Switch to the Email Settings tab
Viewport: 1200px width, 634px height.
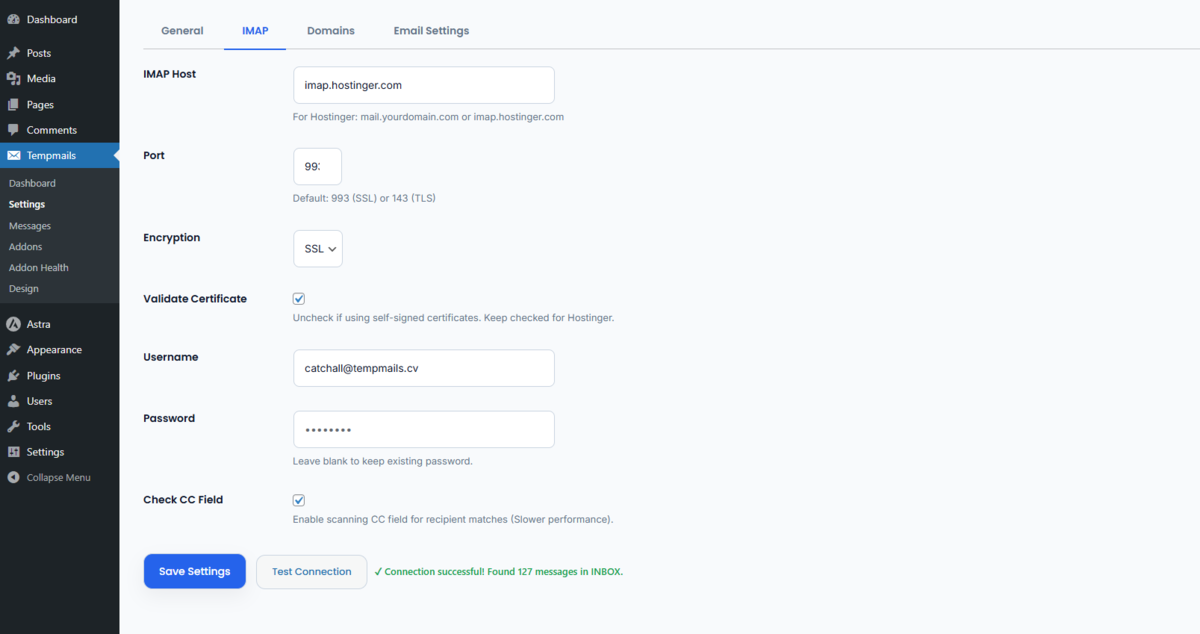[431, 30]
